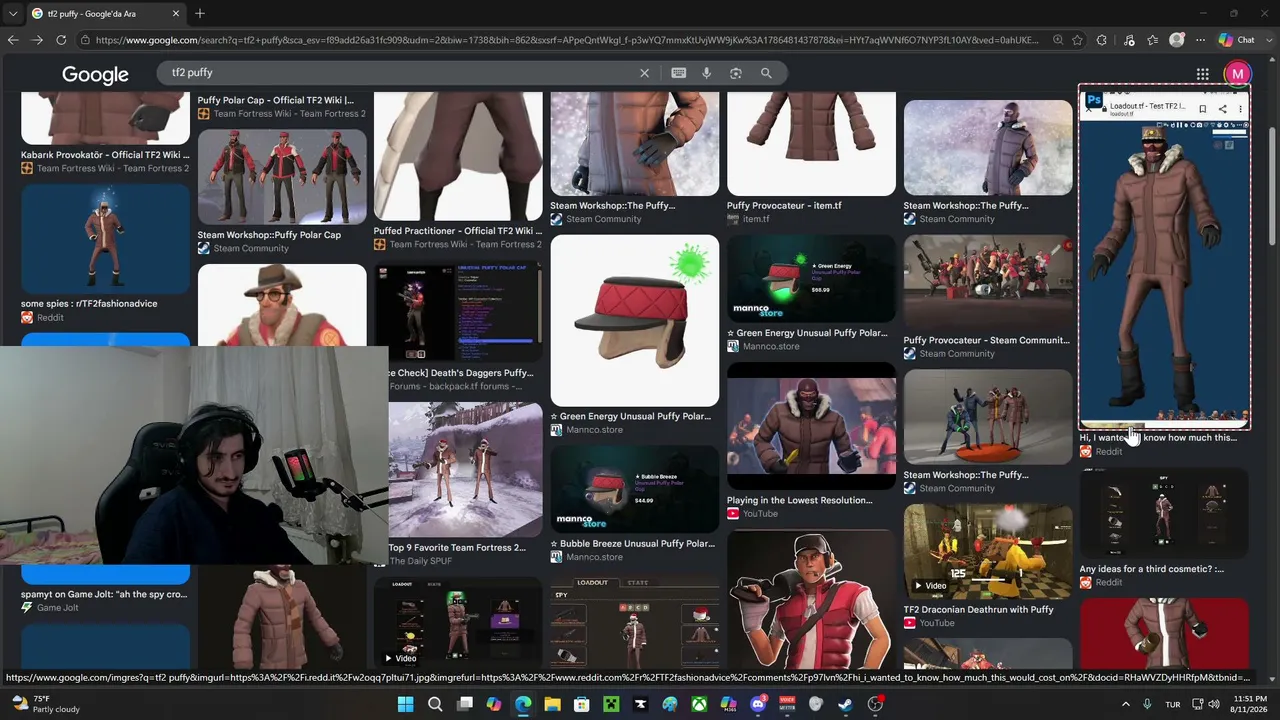Open 'some spies : r/TF2fashionadvice' result
1280x720 pixels.
tap(89, 303)
